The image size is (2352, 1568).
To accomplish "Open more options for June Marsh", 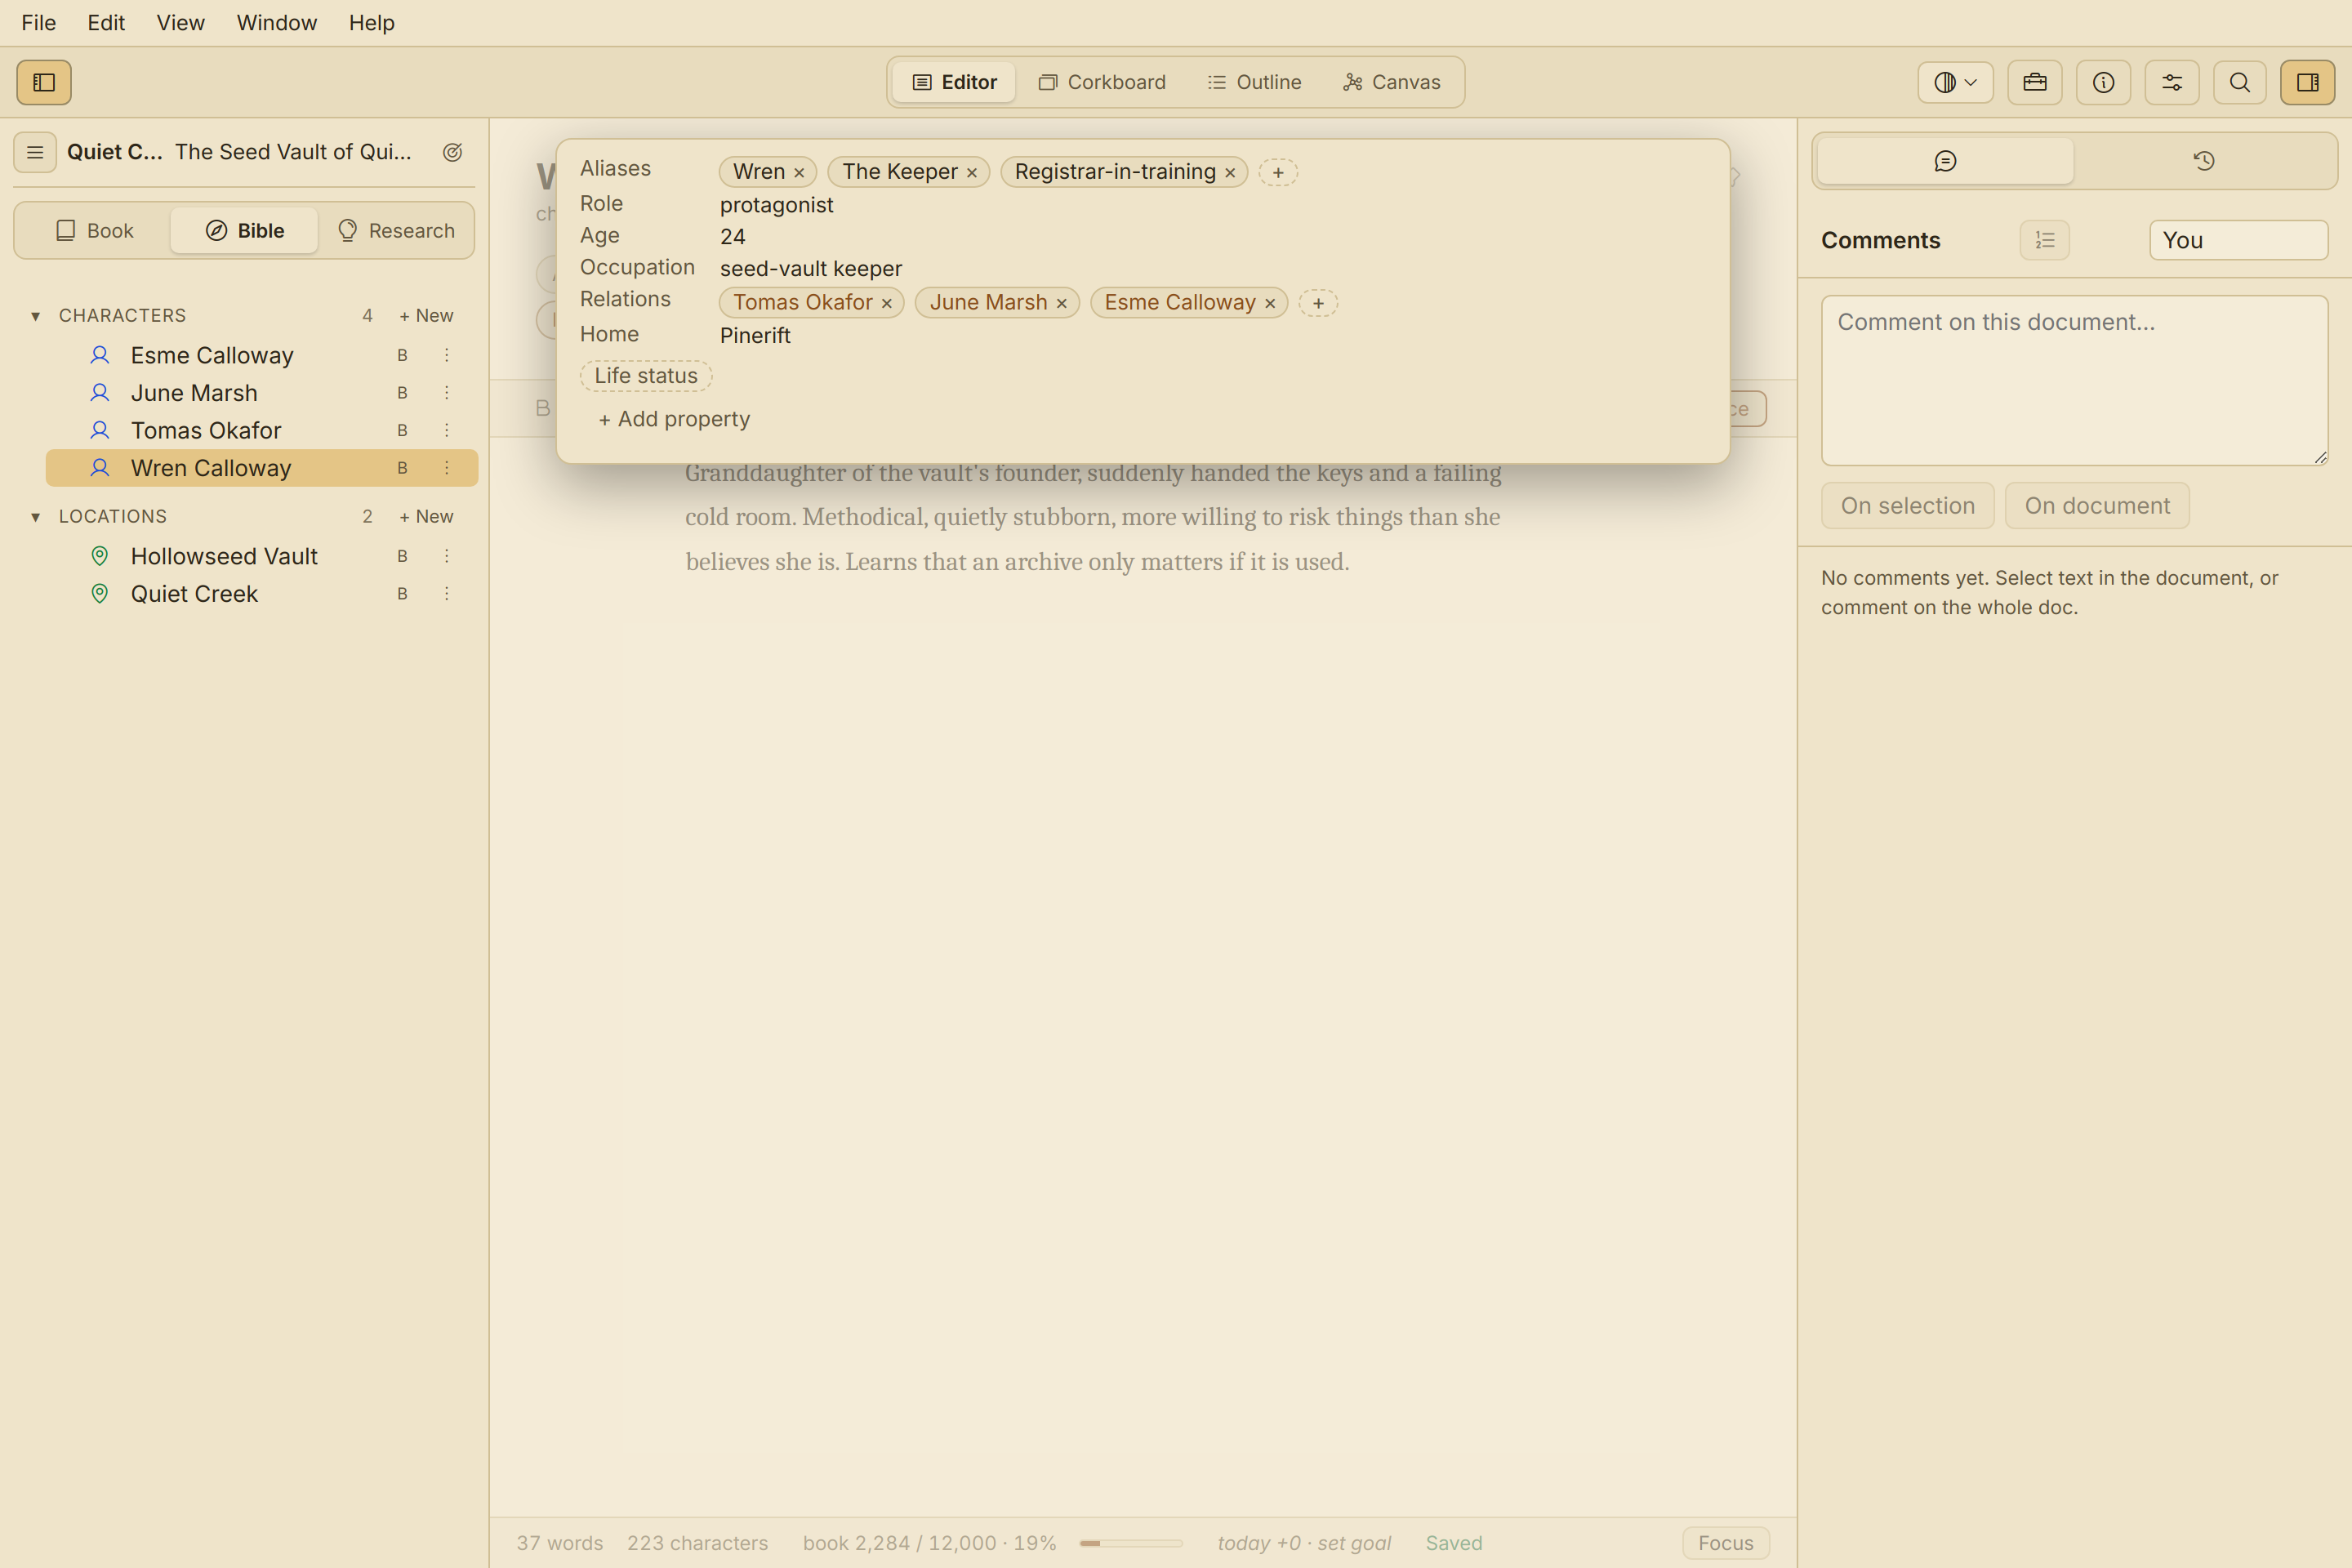I will [x=447, y=393].
